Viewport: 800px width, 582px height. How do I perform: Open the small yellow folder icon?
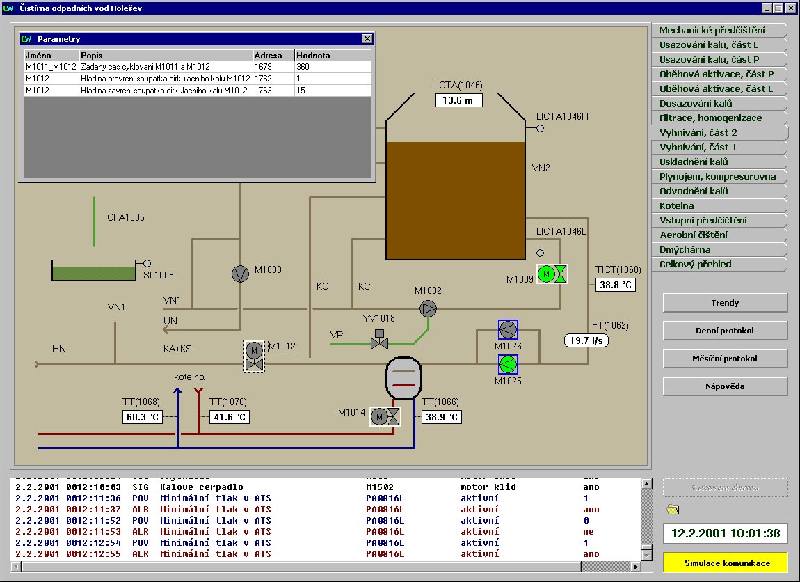672,510
